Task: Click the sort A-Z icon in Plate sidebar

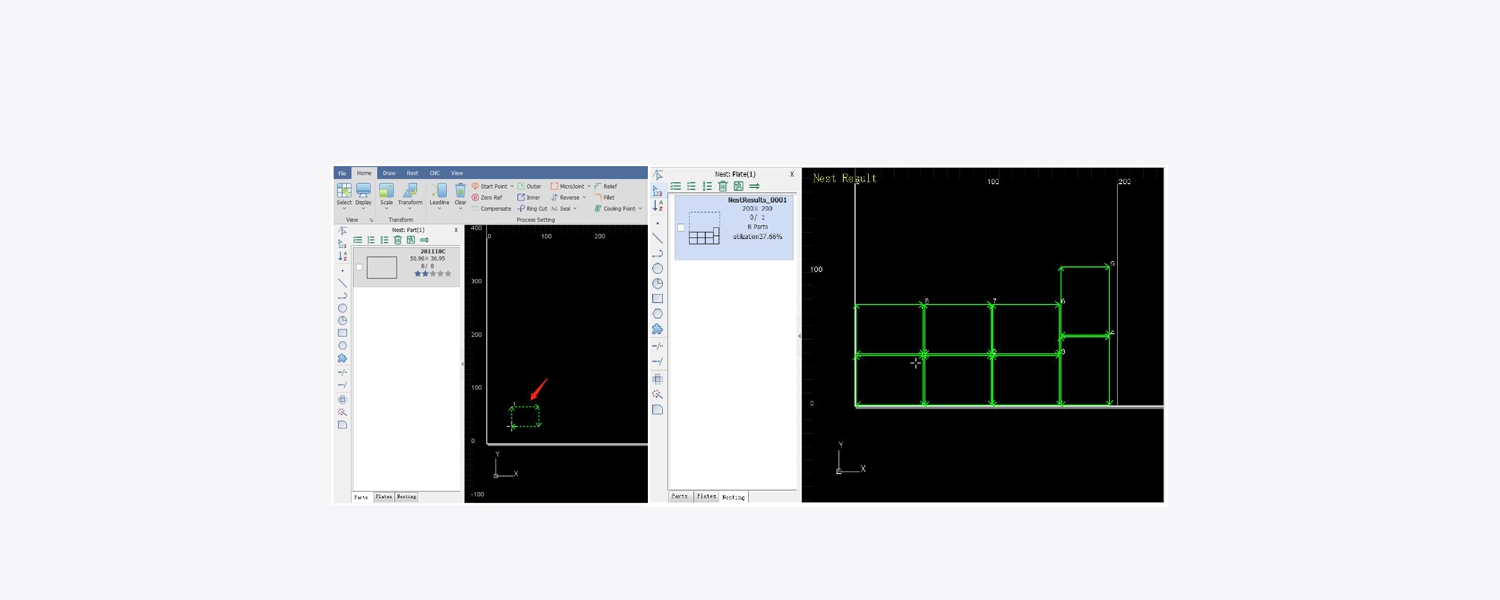Action: tap(657, 206)
